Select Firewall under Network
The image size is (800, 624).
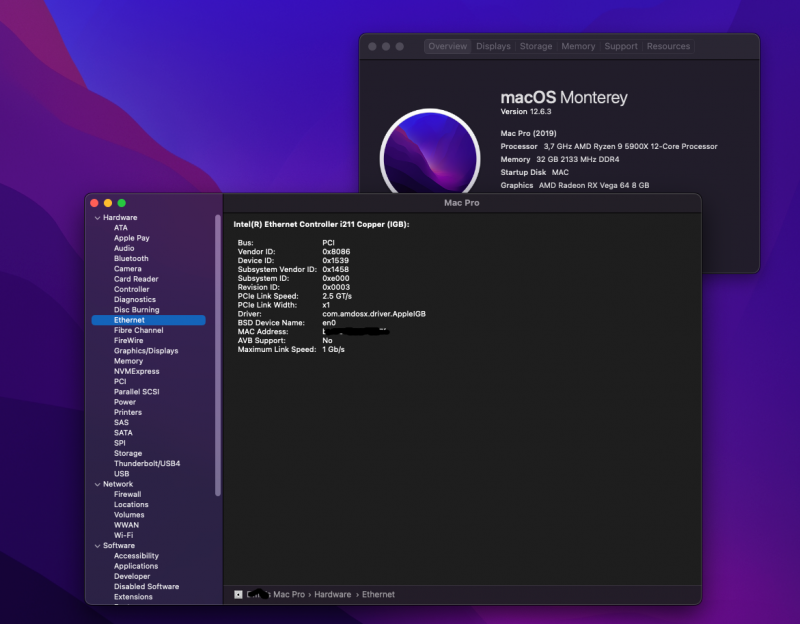pyautogui.click(x=127, y=494)
